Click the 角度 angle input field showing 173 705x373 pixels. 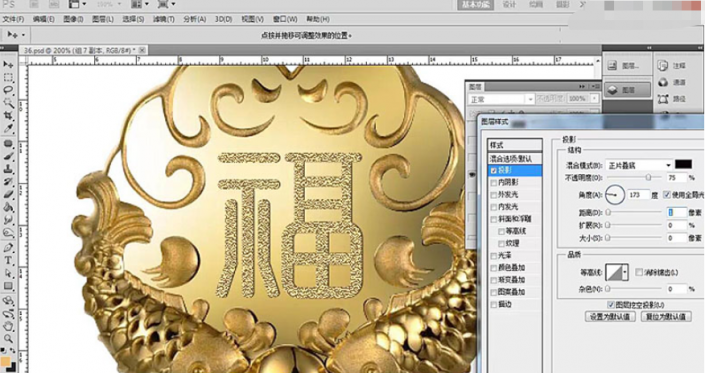[x=638, y=195]
